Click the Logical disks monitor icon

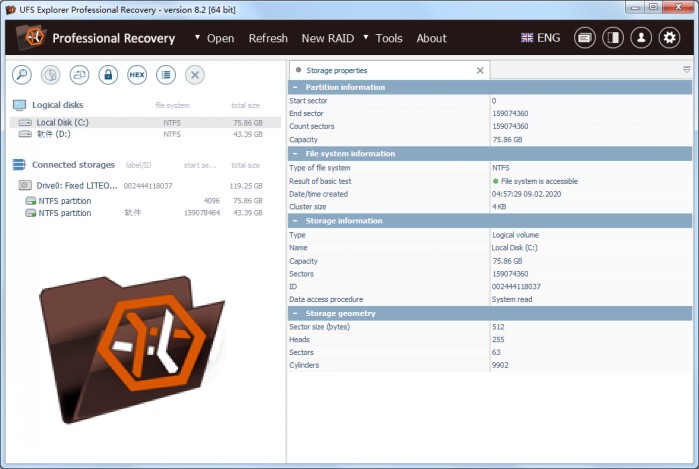pyautogui.click(x=19, y=105)
